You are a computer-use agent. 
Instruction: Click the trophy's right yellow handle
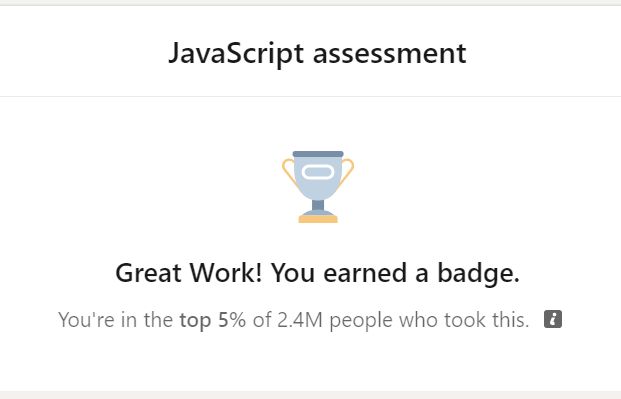346,172
